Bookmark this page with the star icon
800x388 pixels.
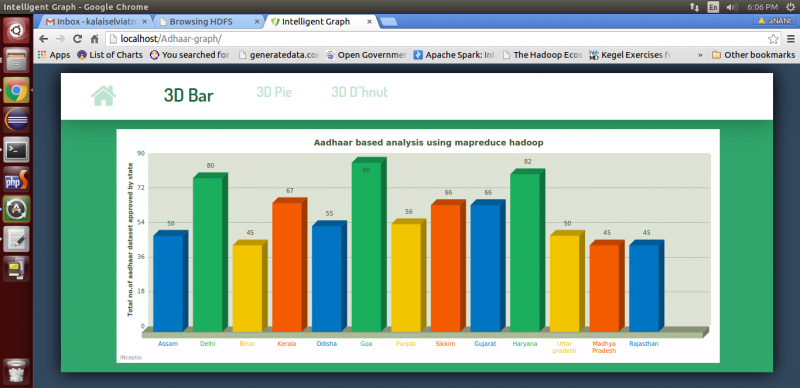pos(773,38)
